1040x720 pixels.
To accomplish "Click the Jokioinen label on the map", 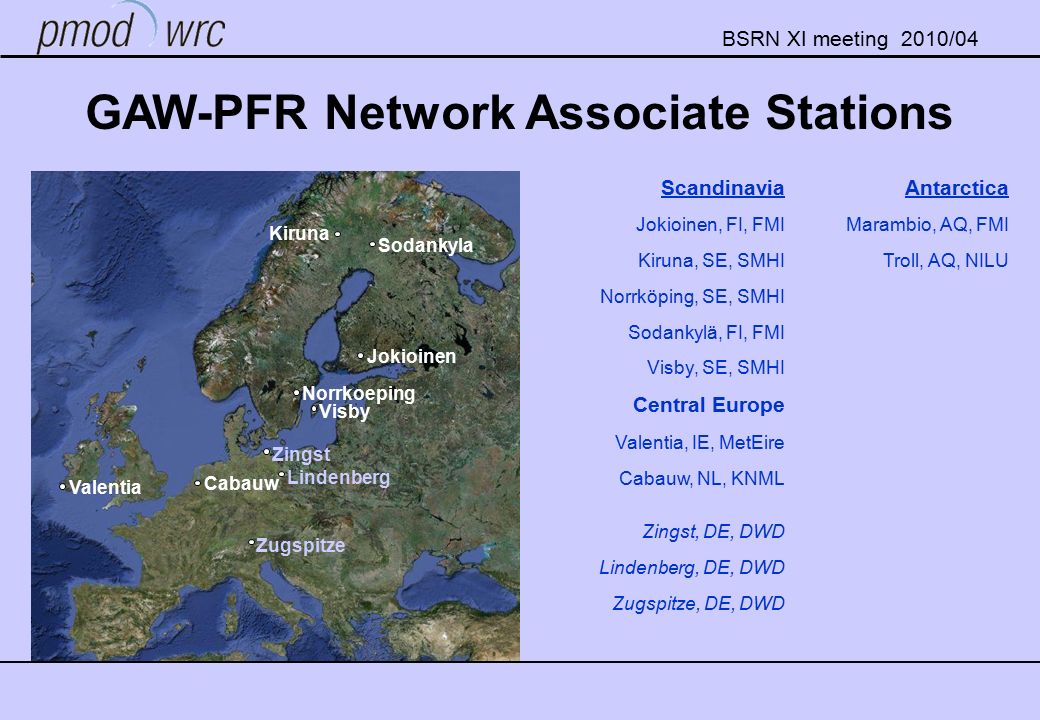I will point(411,357).
